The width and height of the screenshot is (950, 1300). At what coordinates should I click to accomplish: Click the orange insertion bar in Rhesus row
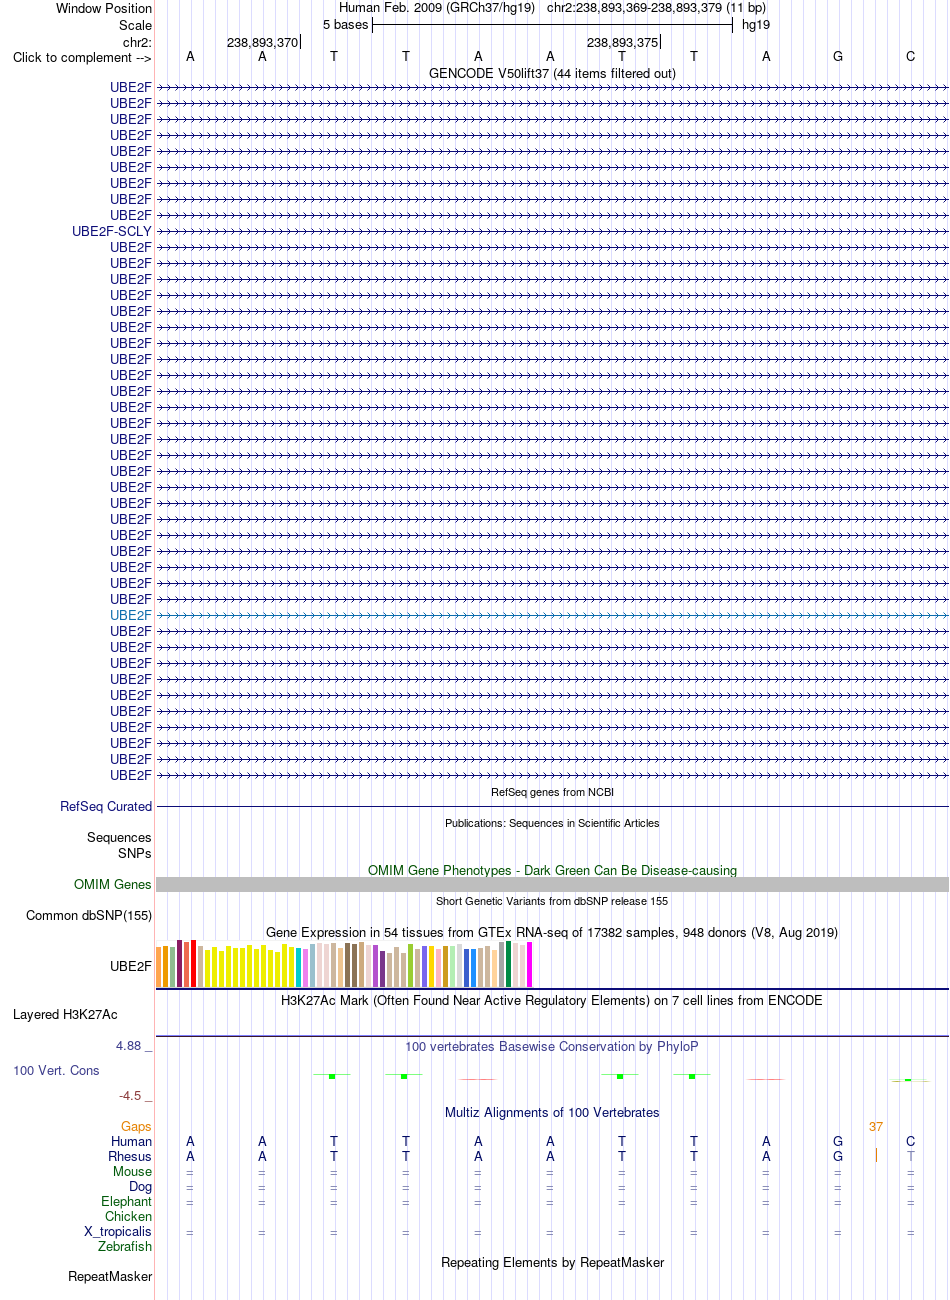coord(876,1155)
